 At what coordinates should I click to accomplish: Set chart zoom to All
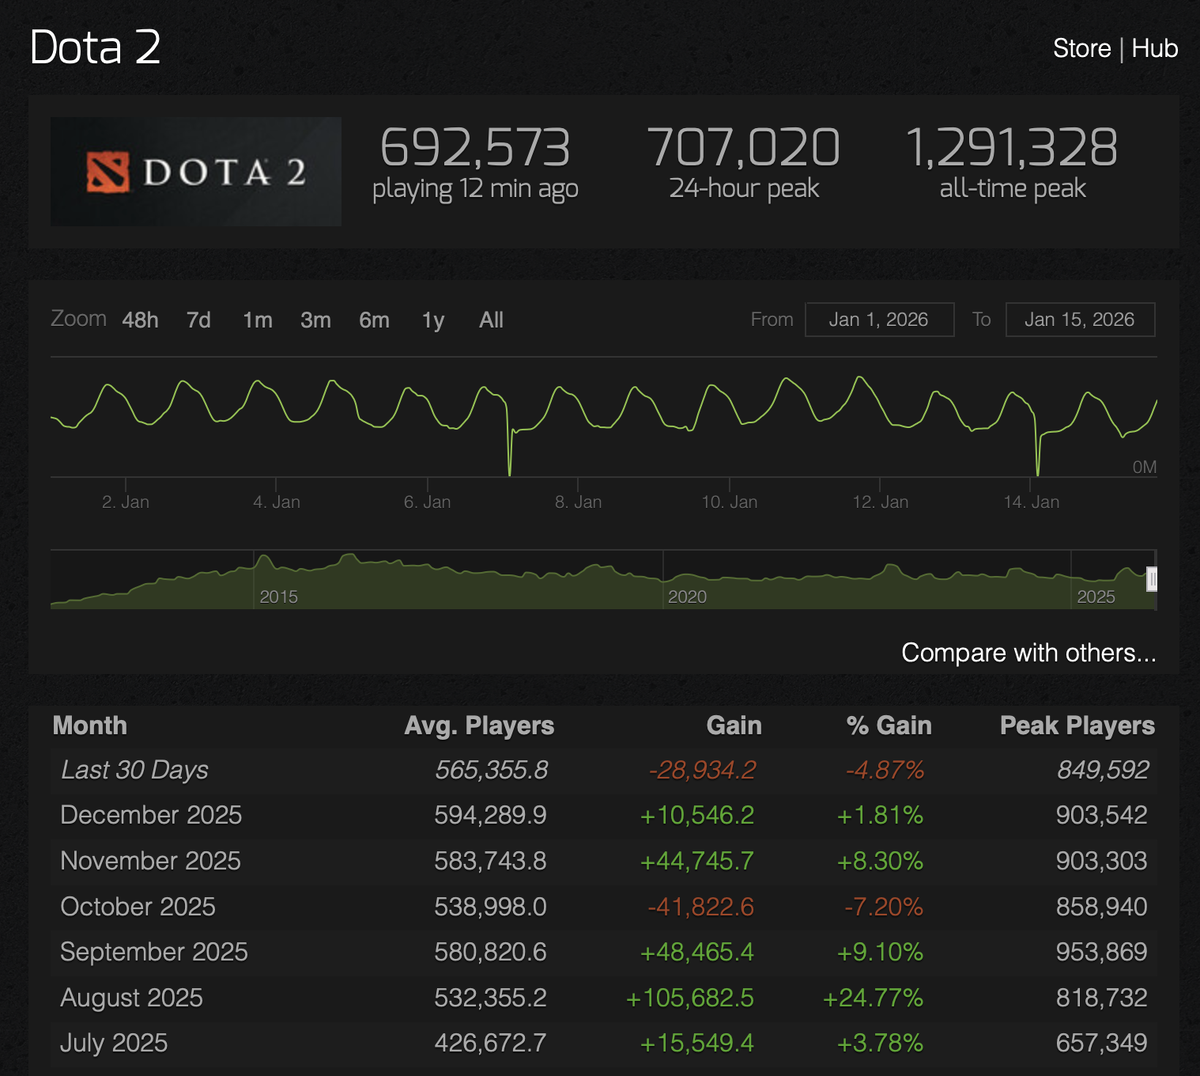[491, 320]
